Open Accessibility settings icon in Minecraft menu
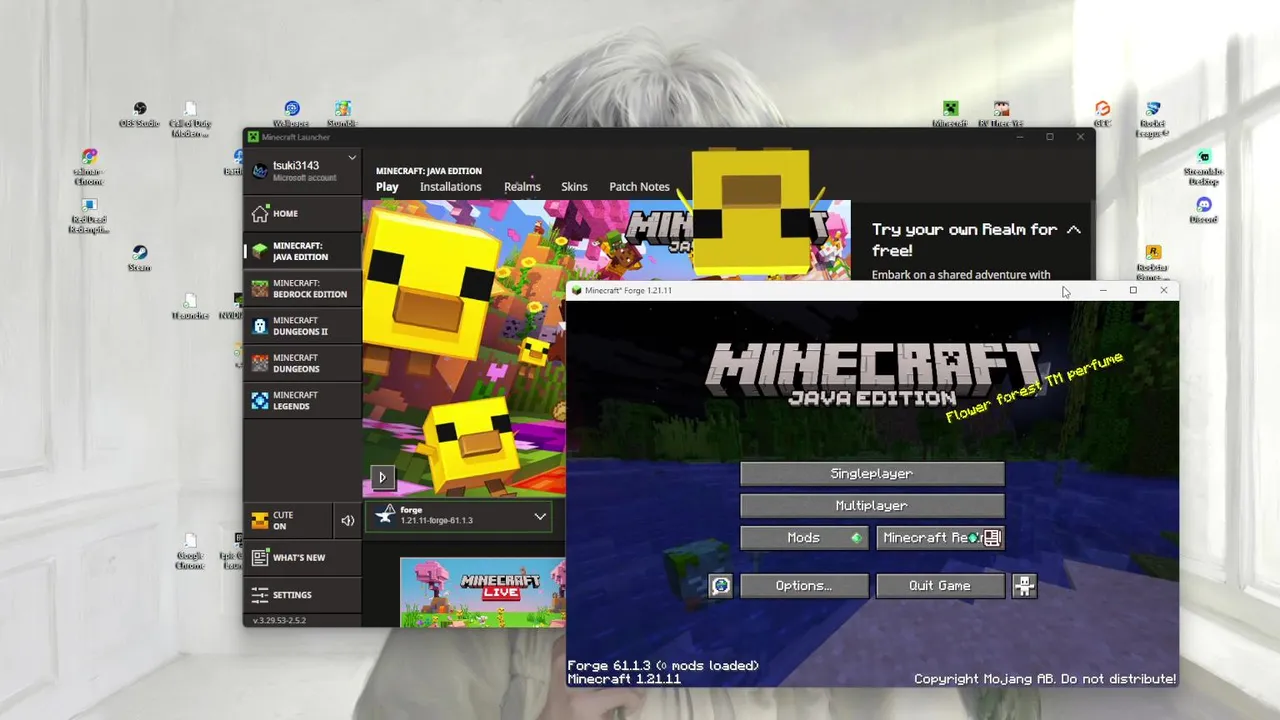 pos(1024,586)
